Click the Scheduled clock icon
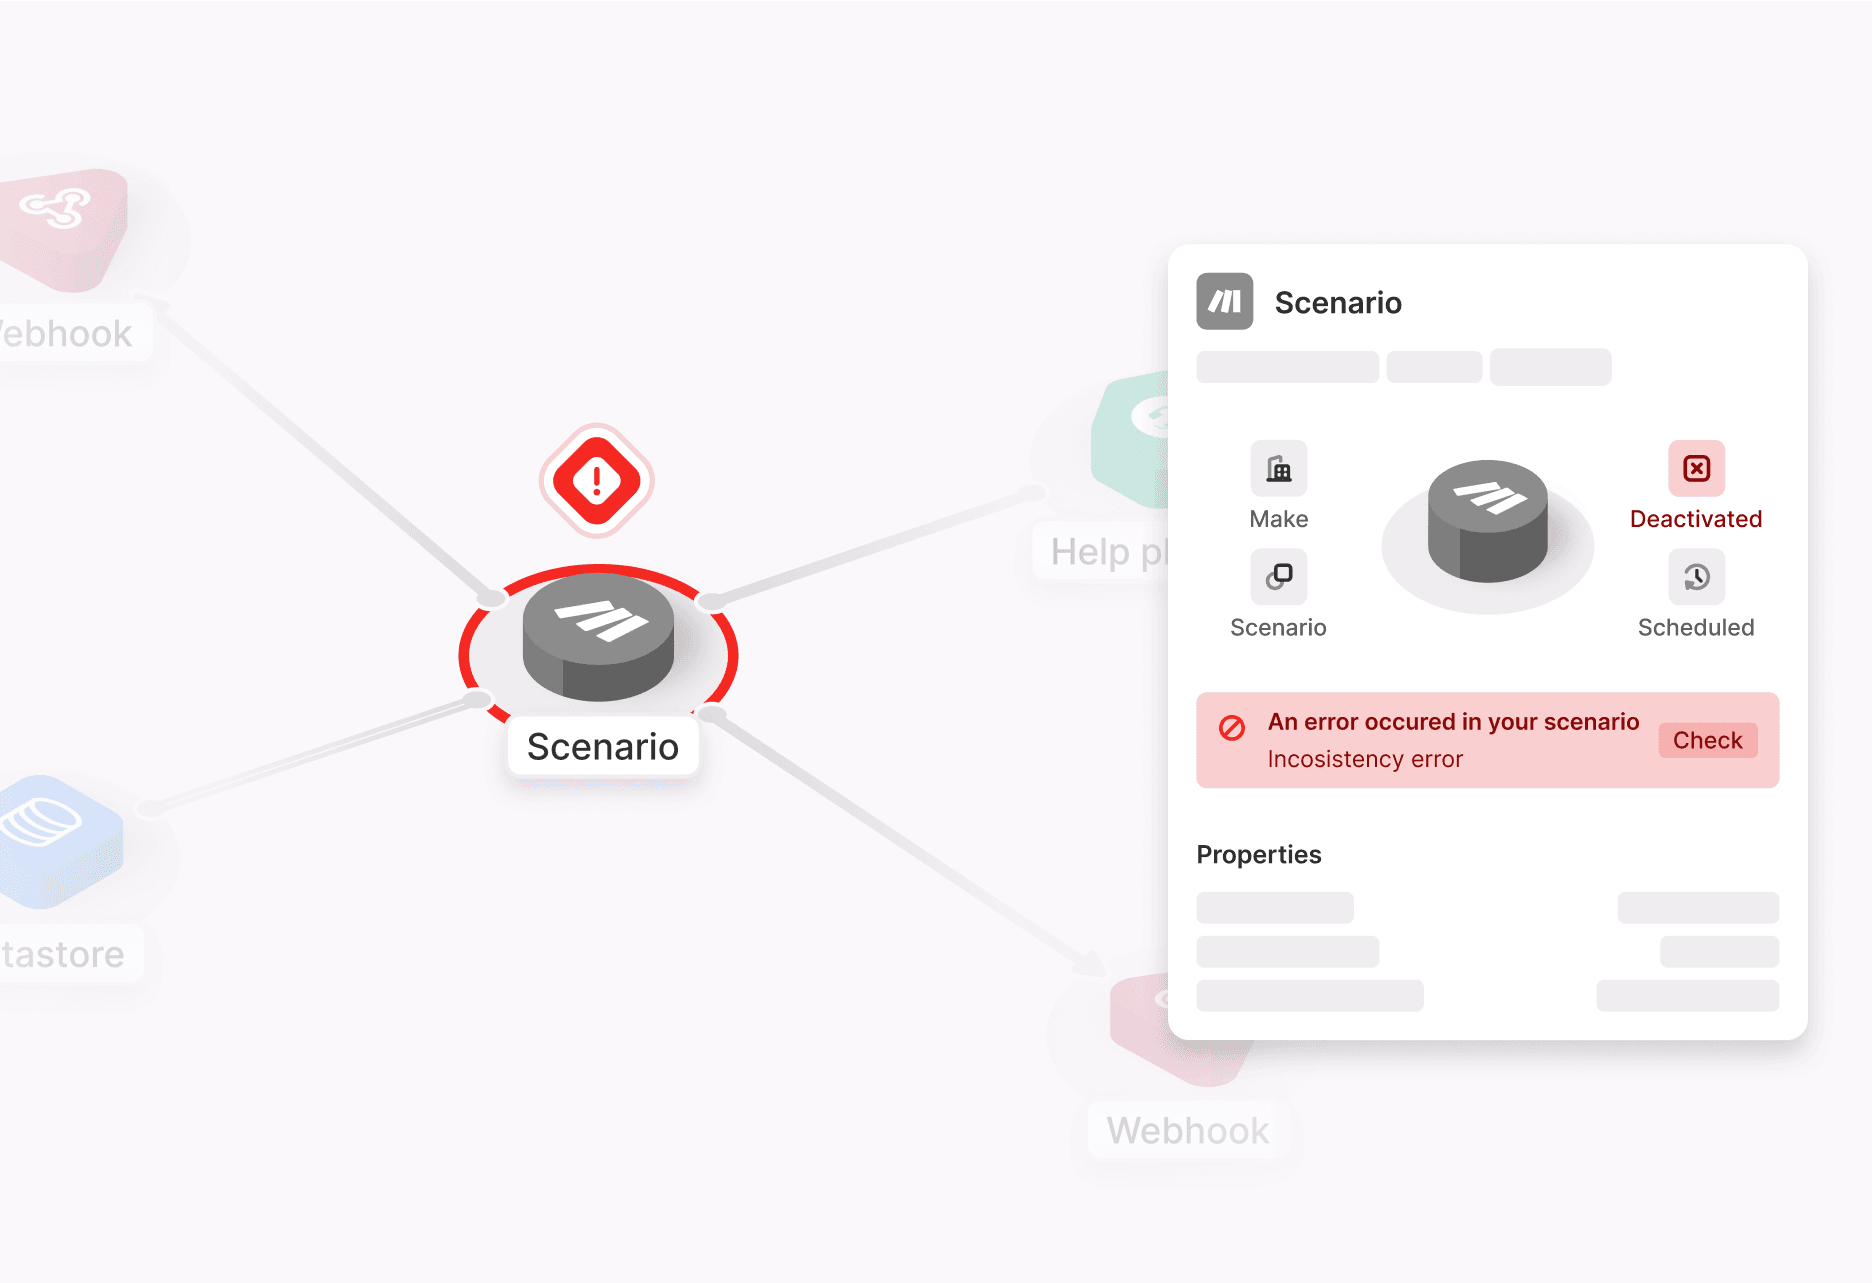The height and width of the screenshot is (1283, 1872). click(x=1696, y=577)
